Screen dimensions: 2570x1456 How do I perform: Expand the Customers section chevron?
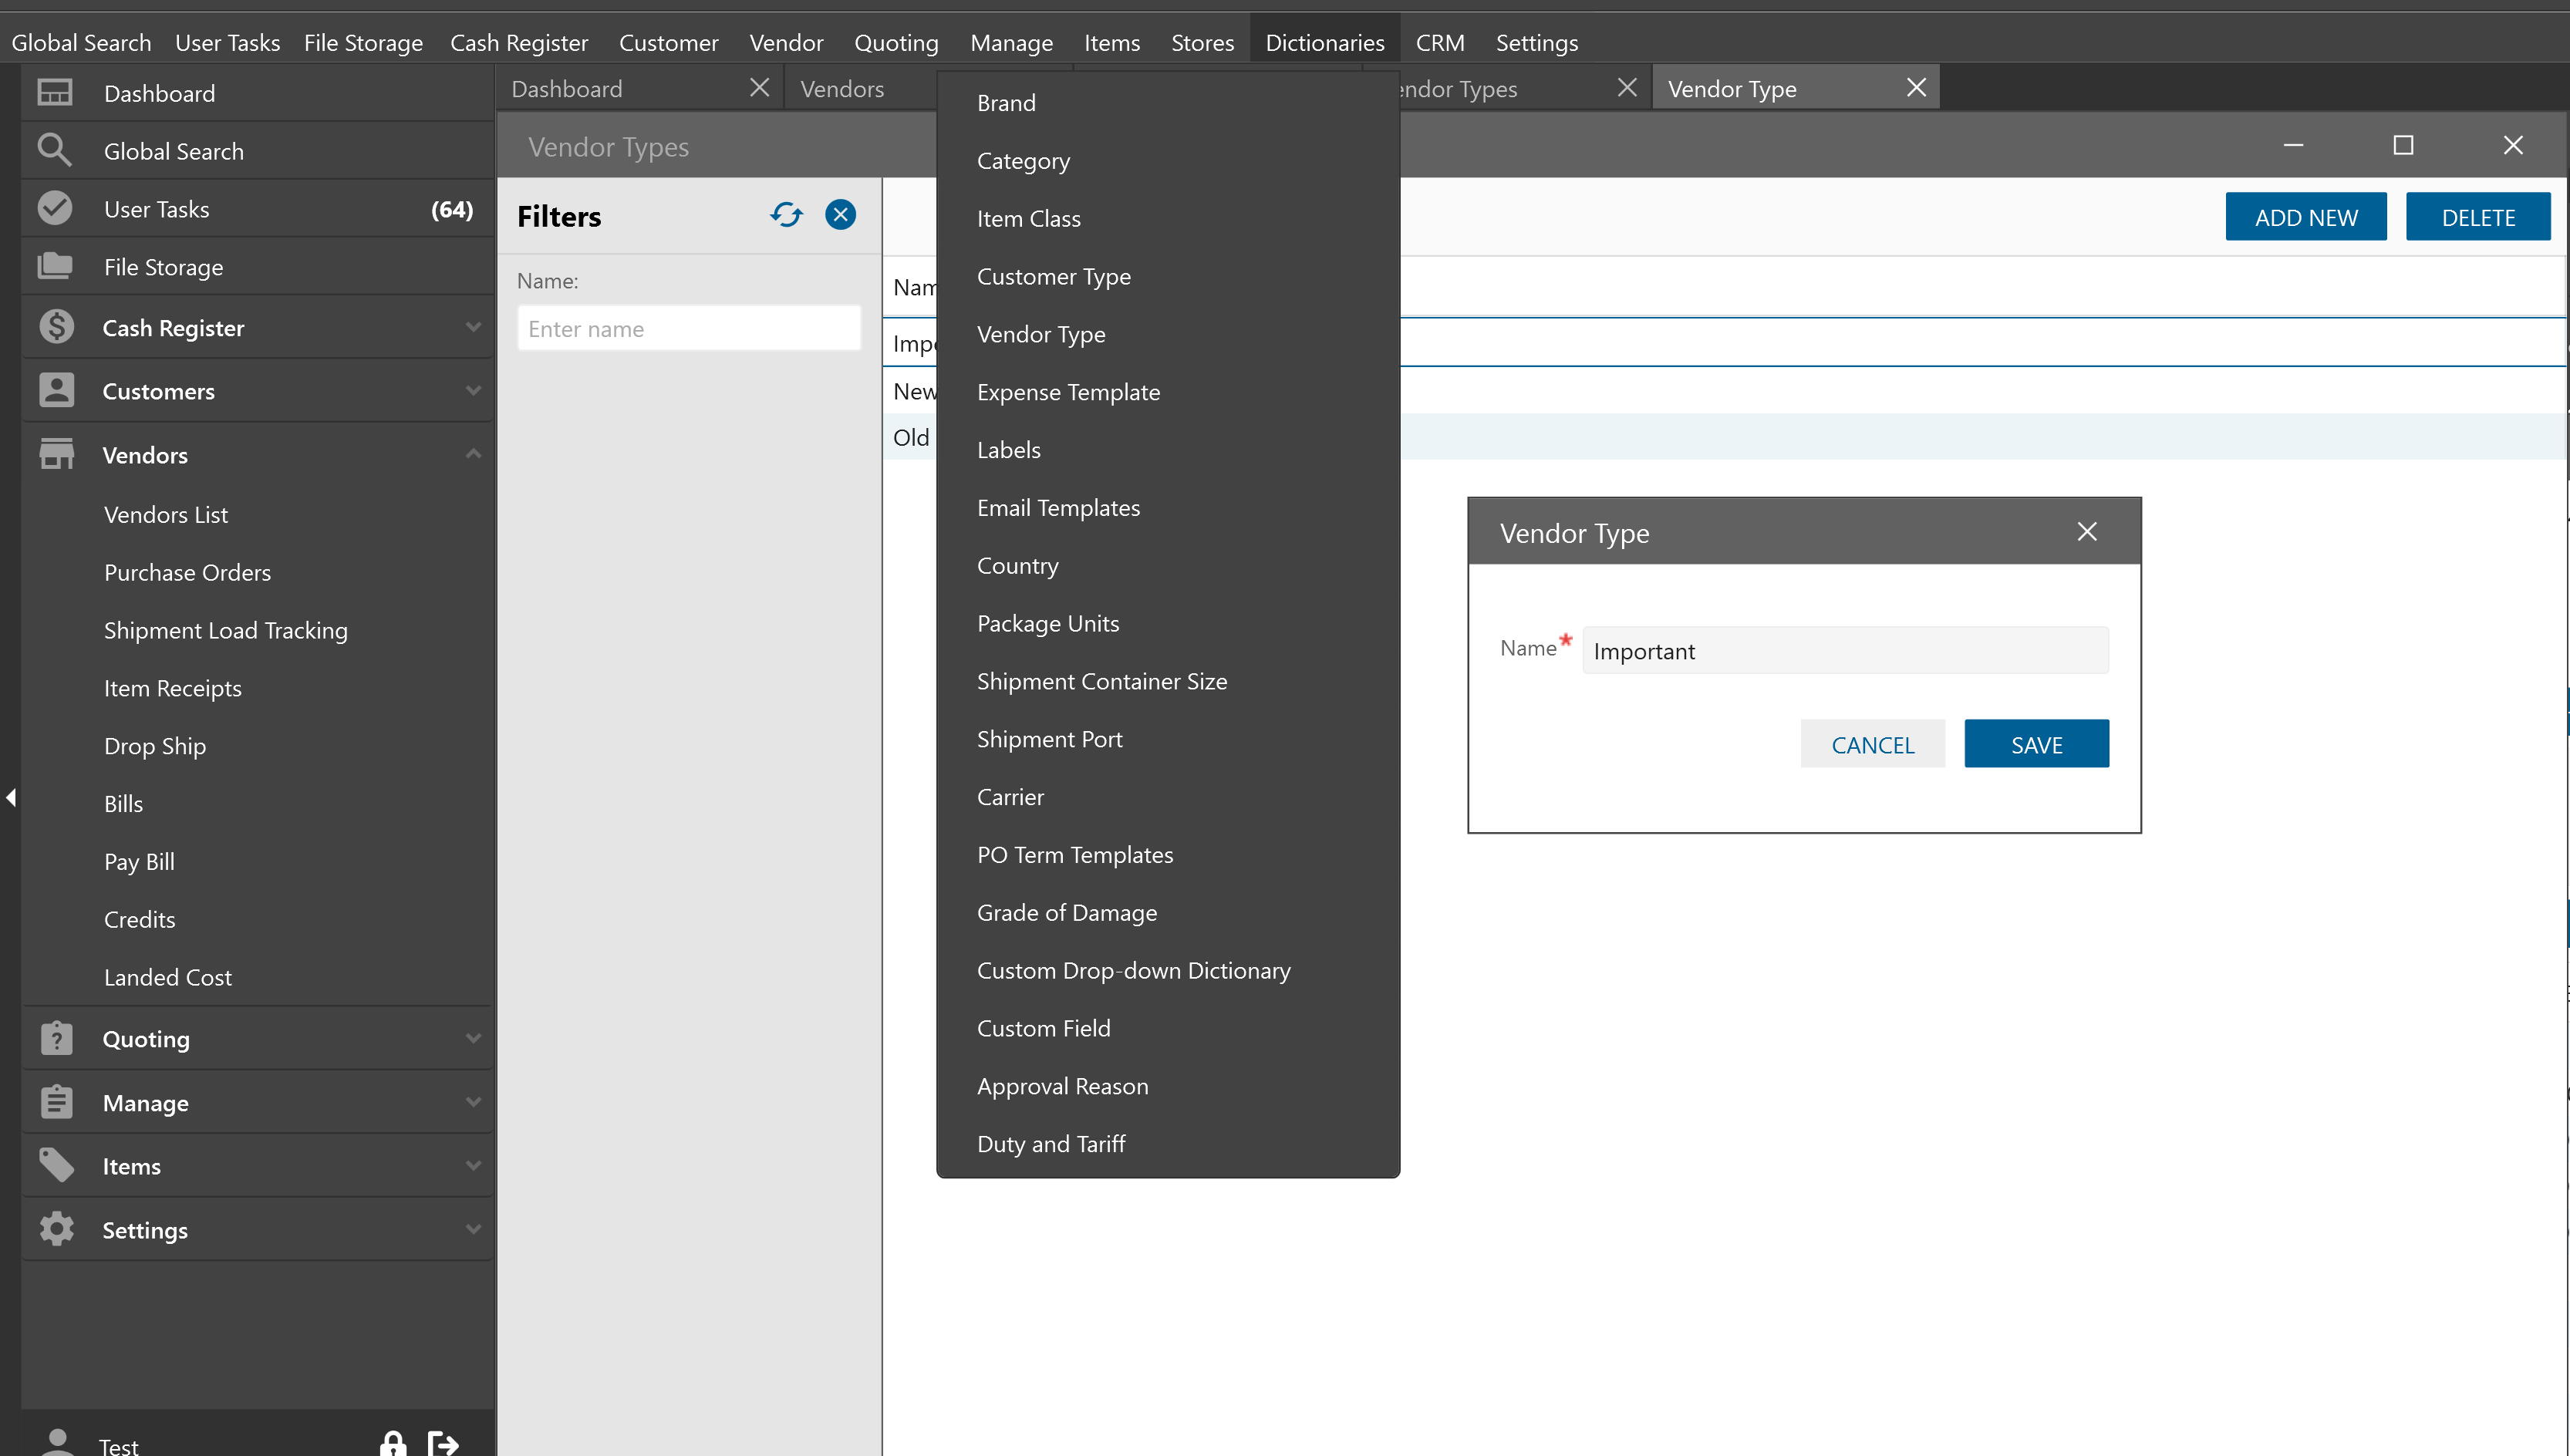coord(473,391)
